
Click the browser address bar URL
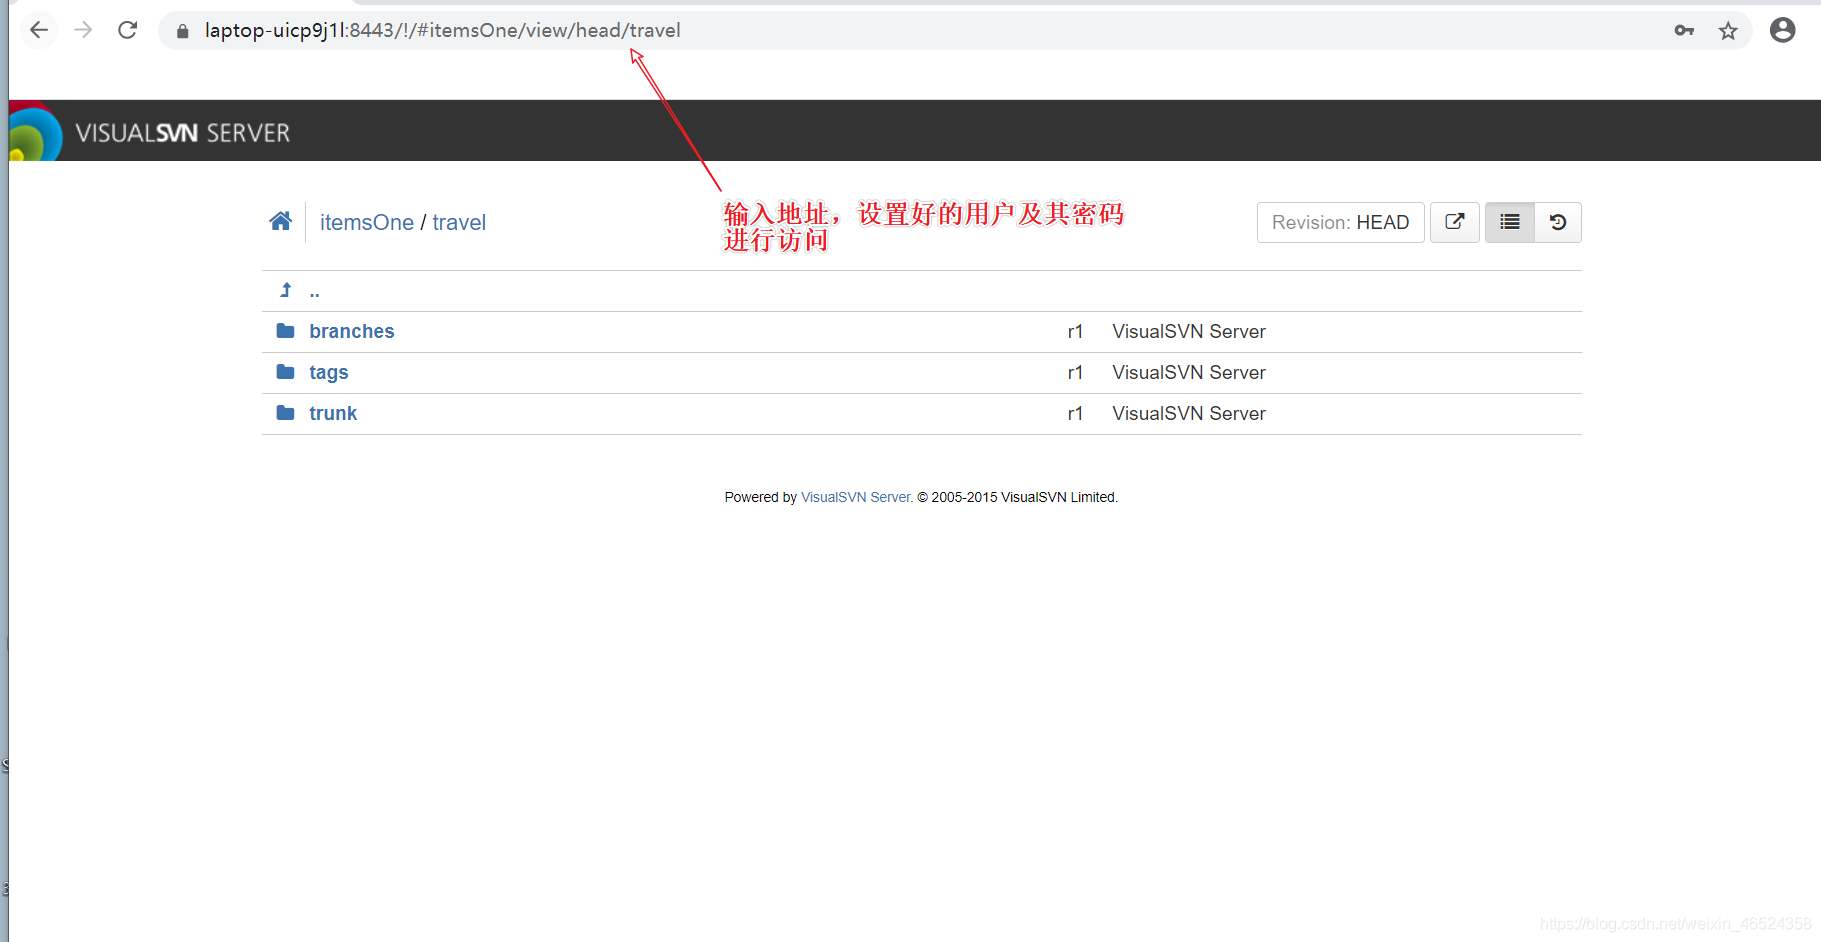442,30
